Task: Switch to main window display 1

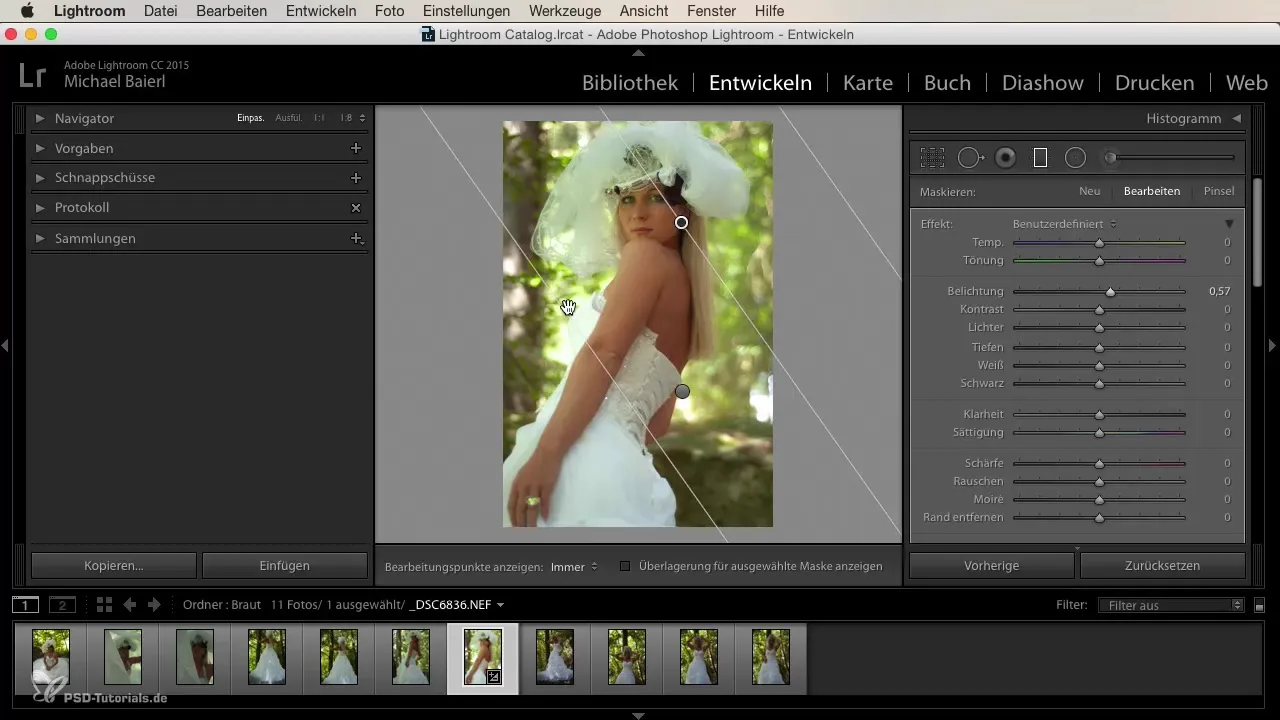Action: point(26,605)
